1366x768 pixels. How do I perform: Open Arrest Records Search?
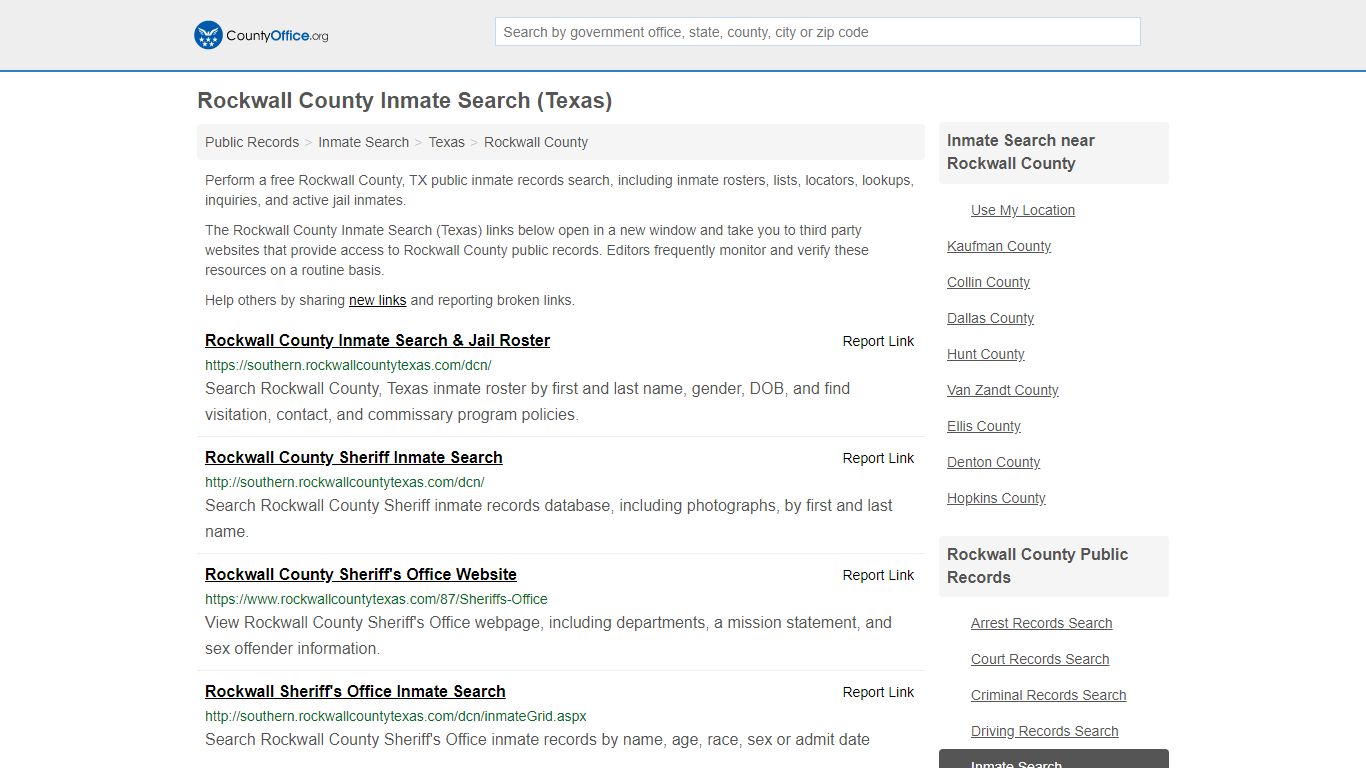point(1042,623)
